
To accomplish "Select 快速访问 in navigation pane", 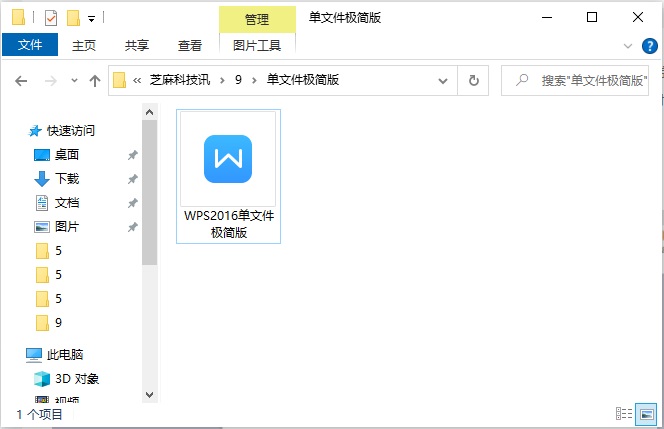I will (x=71, y=130).
